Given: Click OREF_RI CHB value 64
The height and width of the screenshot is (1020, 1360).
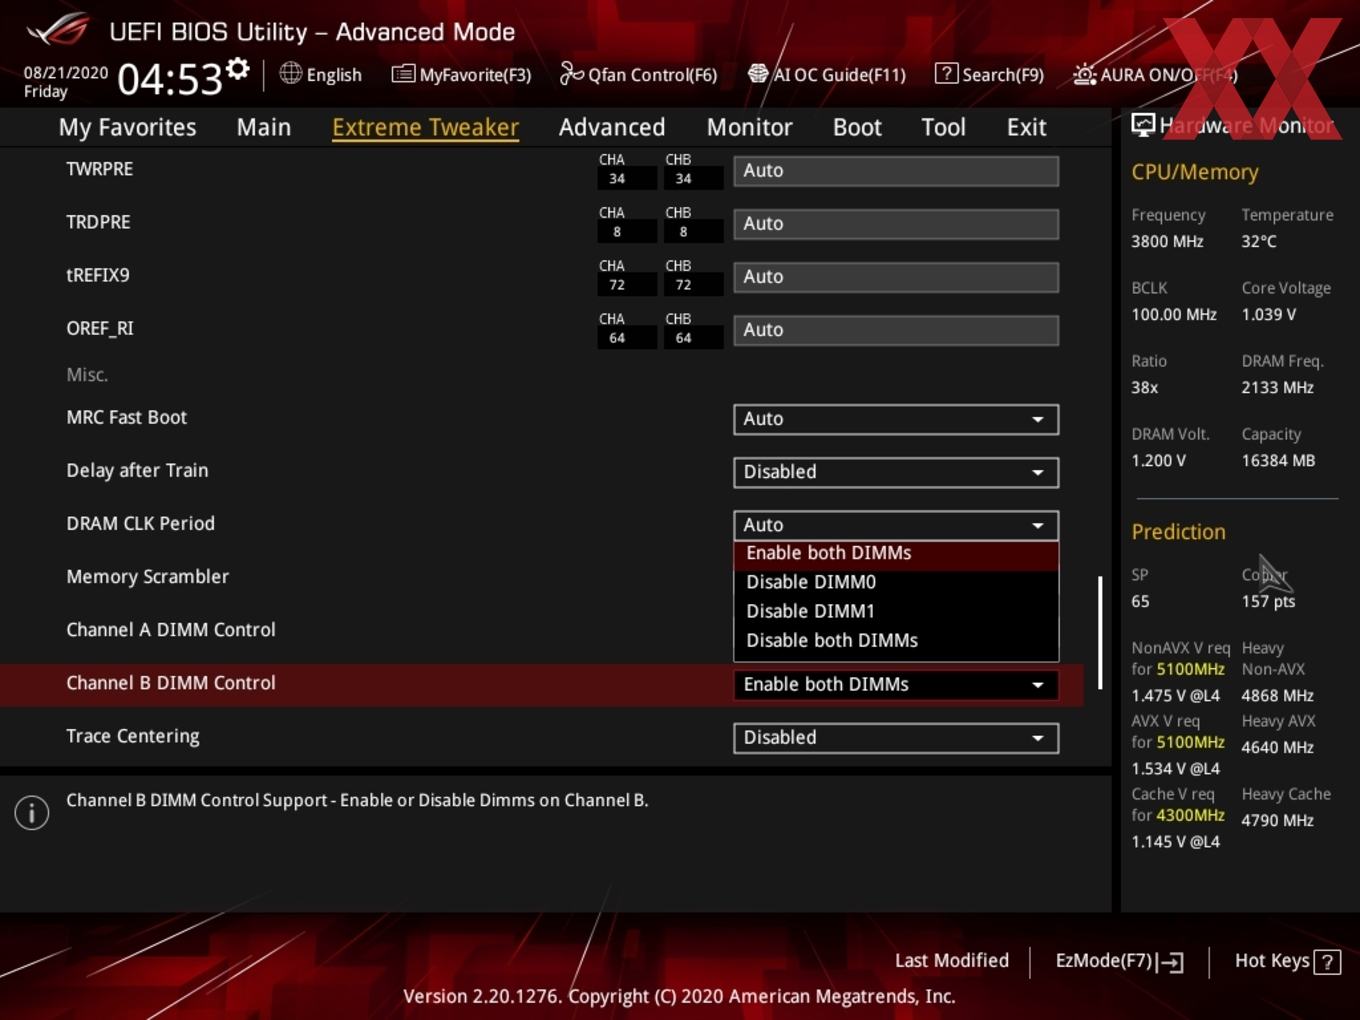Looking at the screenshot, I should point(683,338).
